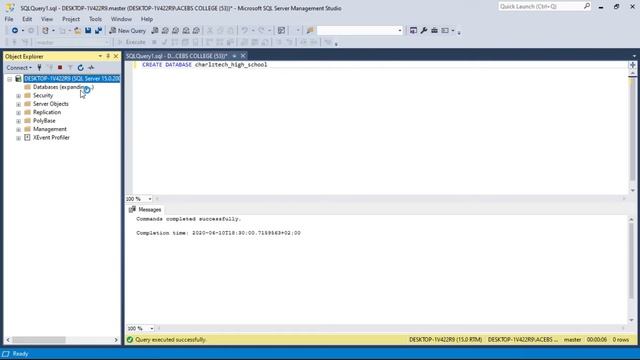Refresh the Object Explorer tree

[80, 68]
